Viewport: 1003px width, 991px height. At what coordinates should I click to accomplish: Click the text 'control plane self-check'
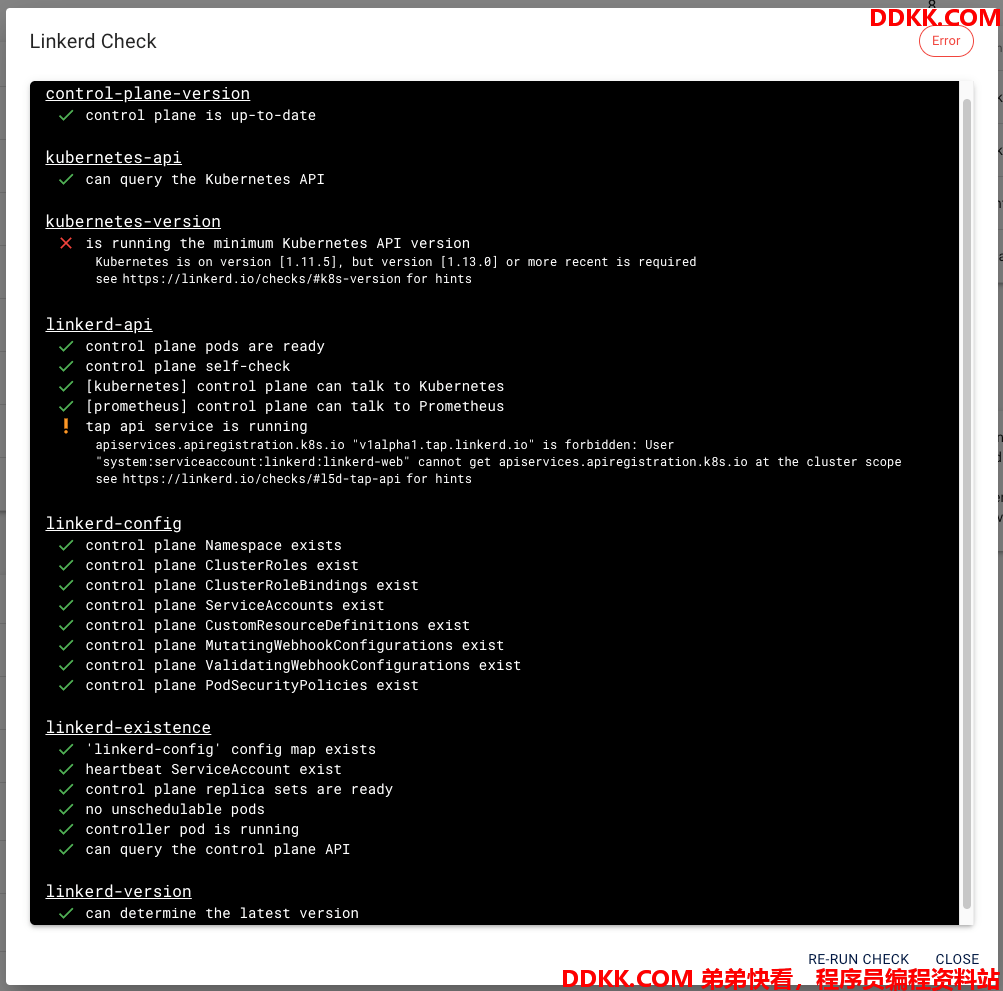coord(188,366)
